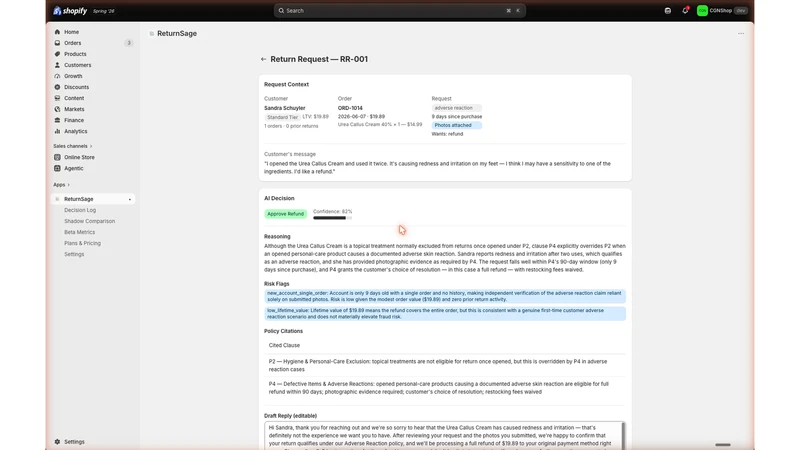The width and height of the screenshot is (800, 450).
Task: Click the Discounts icon
Action: [57, 87]
